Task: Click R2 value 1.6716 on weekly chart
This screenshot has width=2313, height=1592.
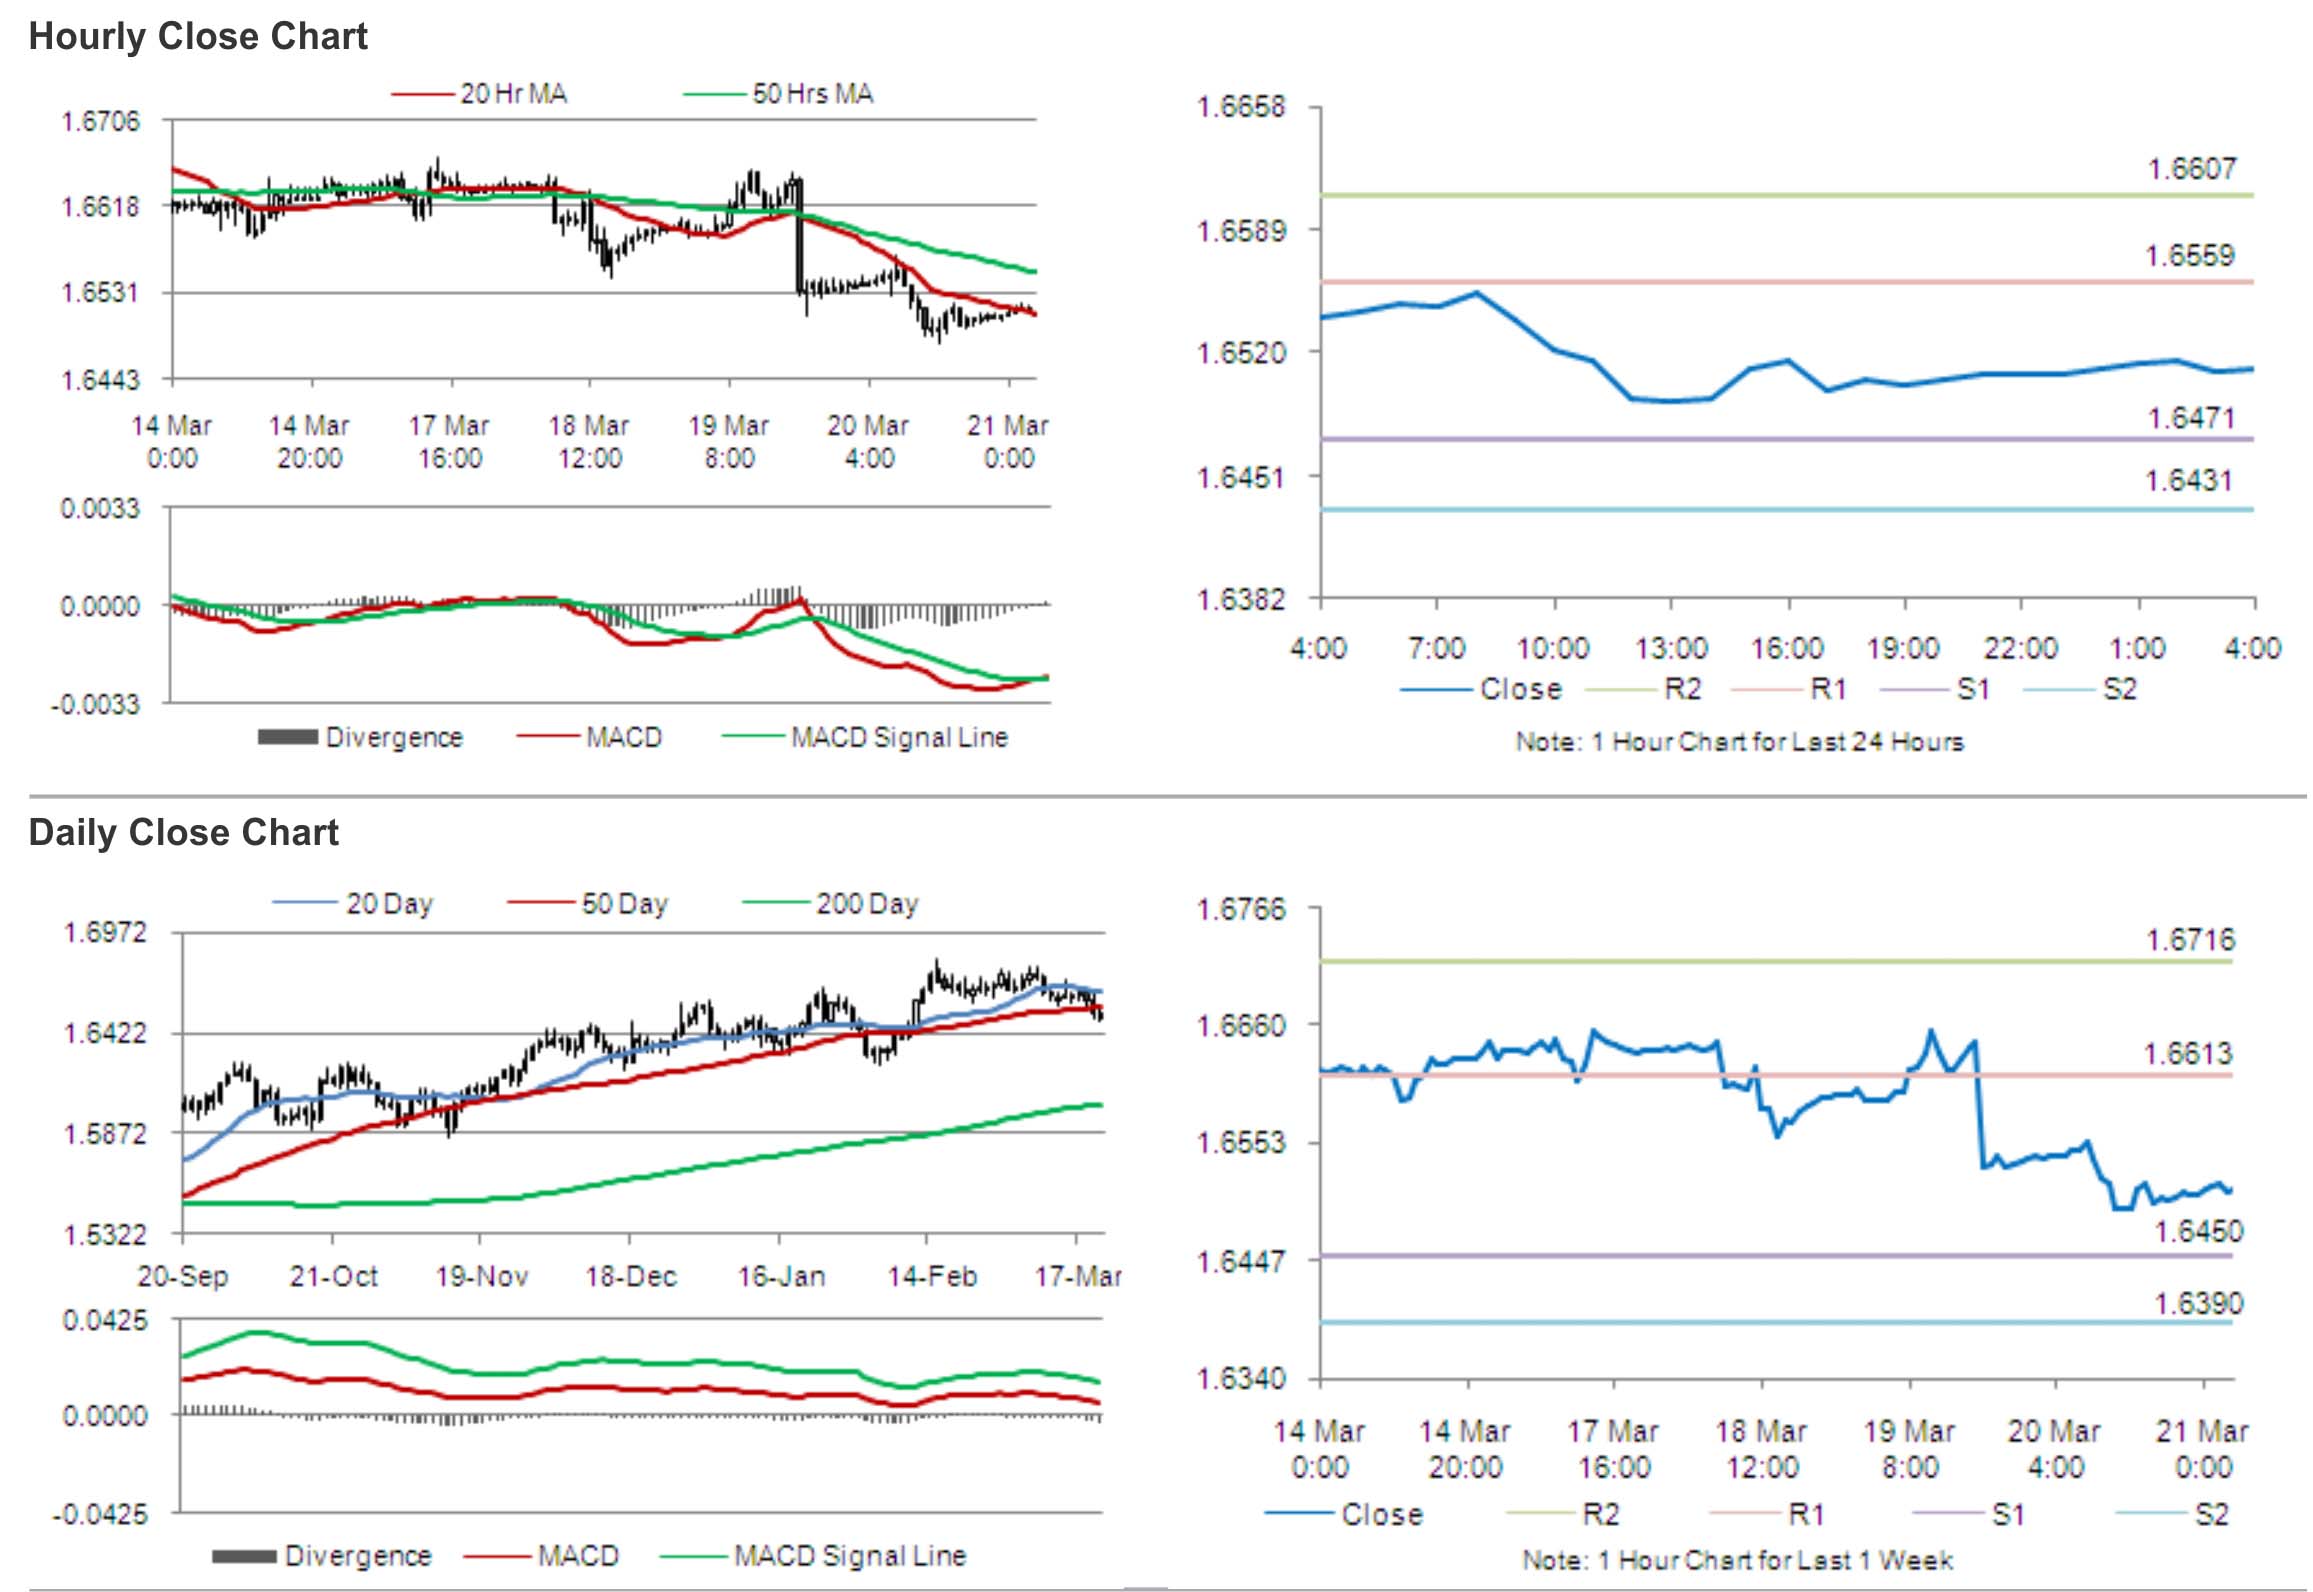Action: (x=2190, y=940)
